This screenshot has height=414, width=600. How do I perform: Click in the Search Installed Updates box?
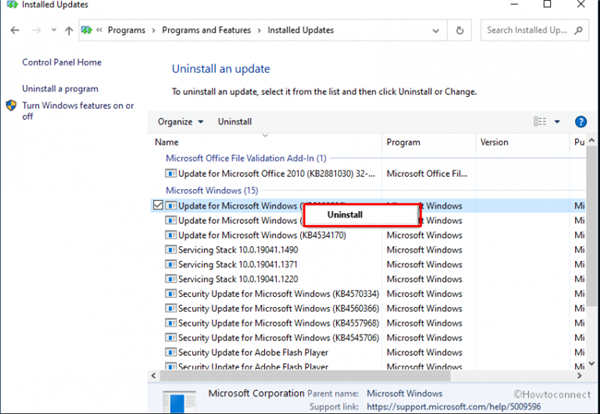(x=528, y=31)
